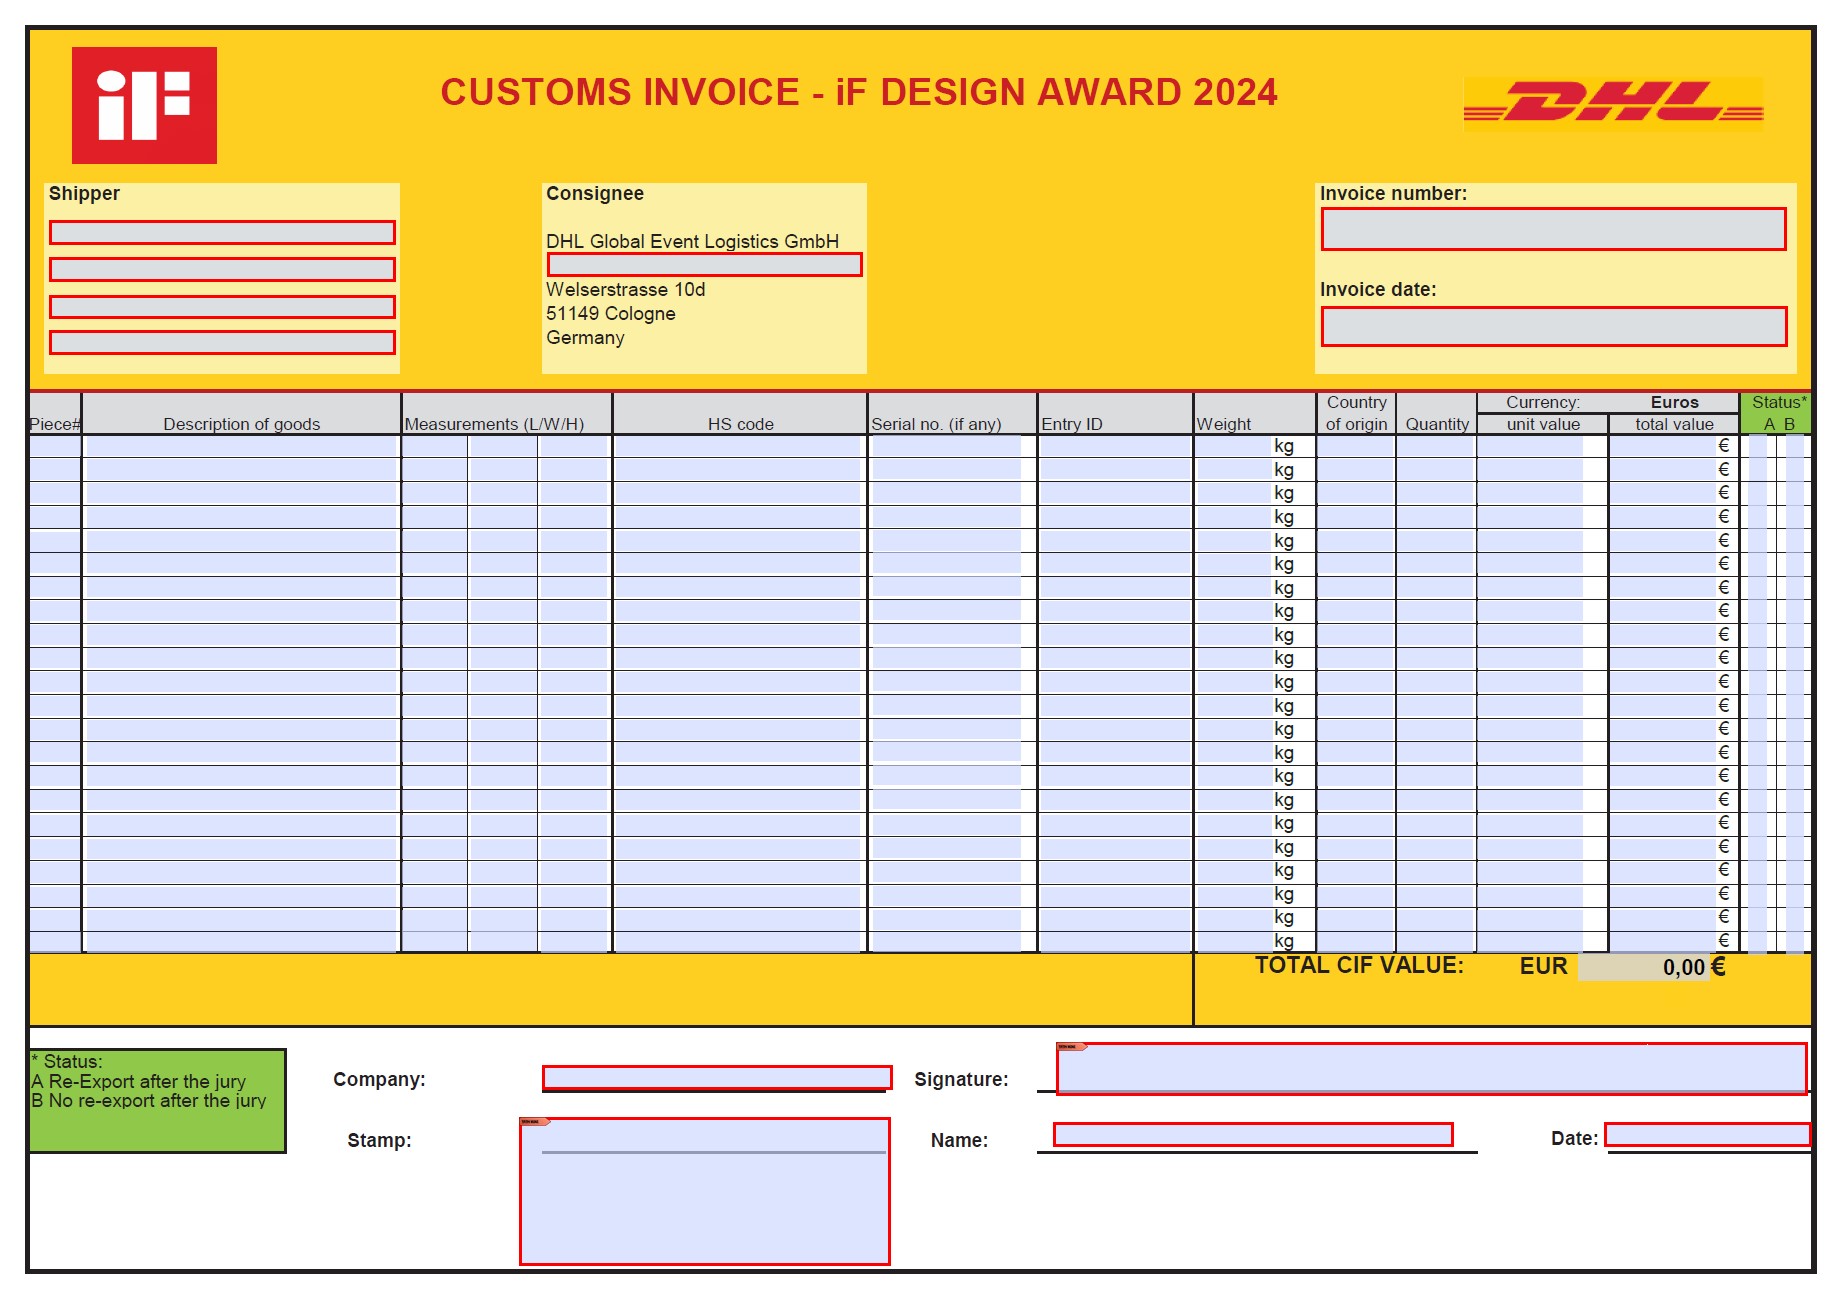
Task: Click the Date: label
Action: coord(1574,1138)
